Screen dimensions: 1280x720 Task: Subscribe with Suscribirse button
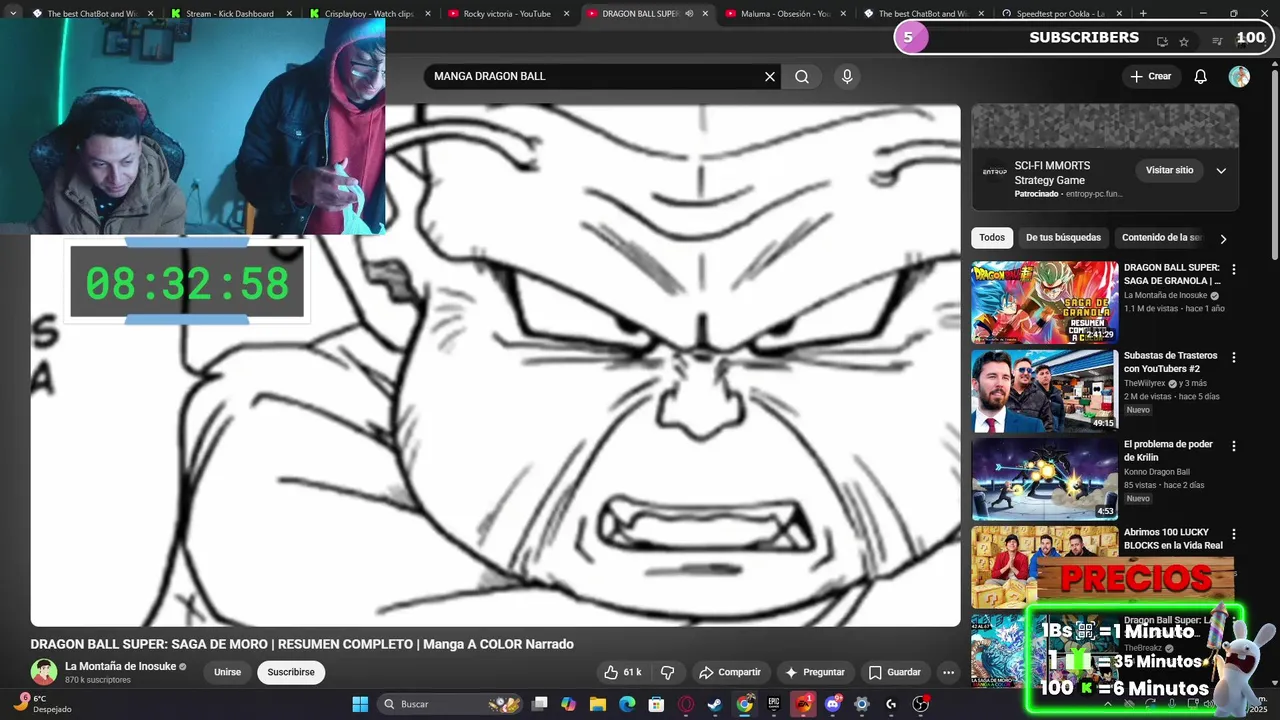[x=291, y=672]
